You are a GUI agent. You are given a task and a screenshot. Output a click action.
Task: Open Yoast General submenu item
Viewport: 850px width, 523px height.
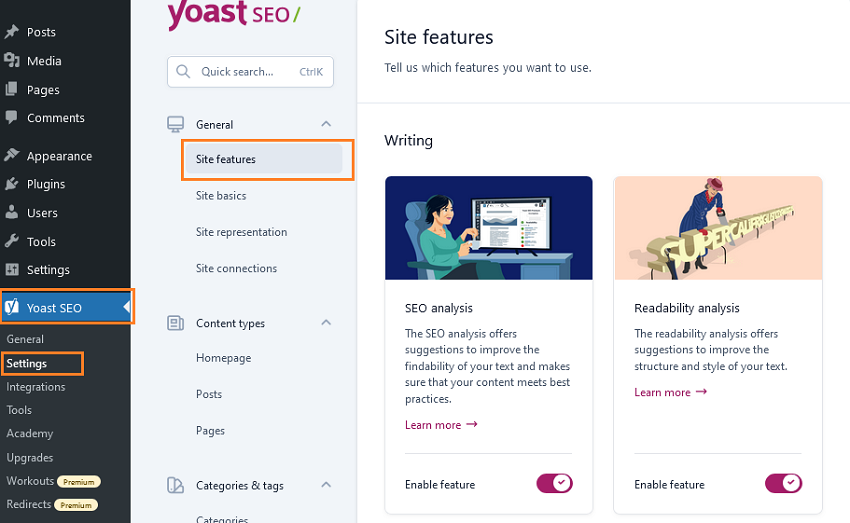[x=25, y=339]
